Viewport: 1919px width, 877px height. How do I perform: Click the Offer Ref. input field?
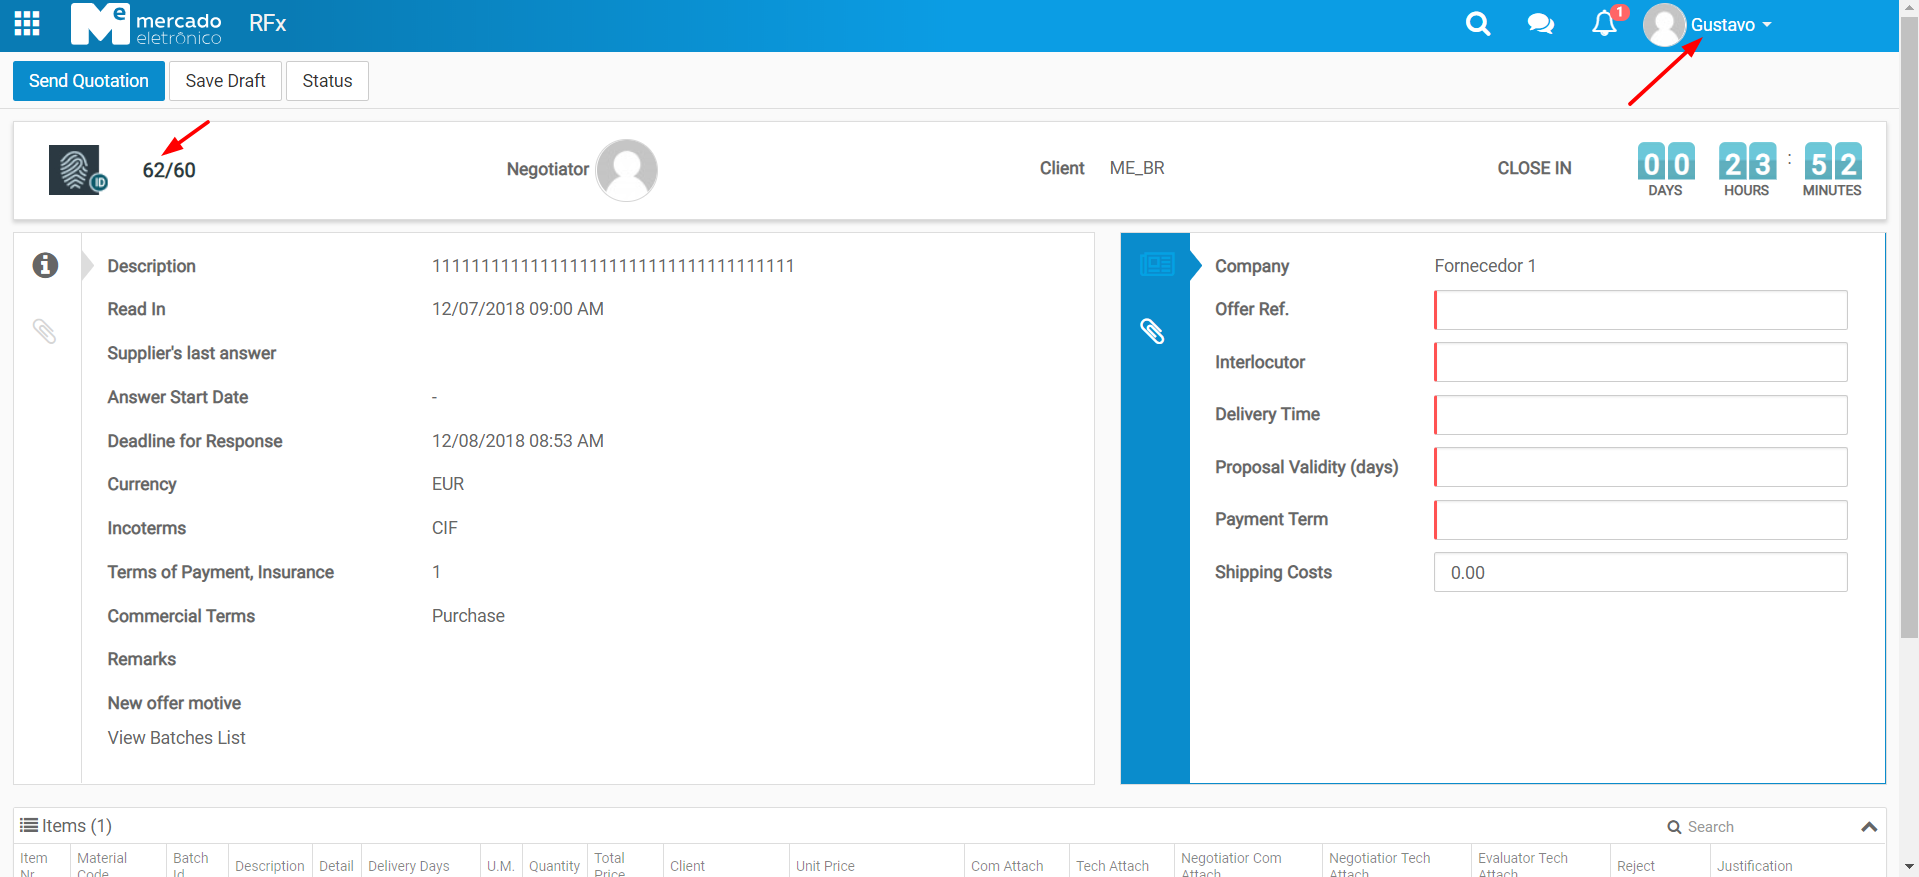(1640, 310)
